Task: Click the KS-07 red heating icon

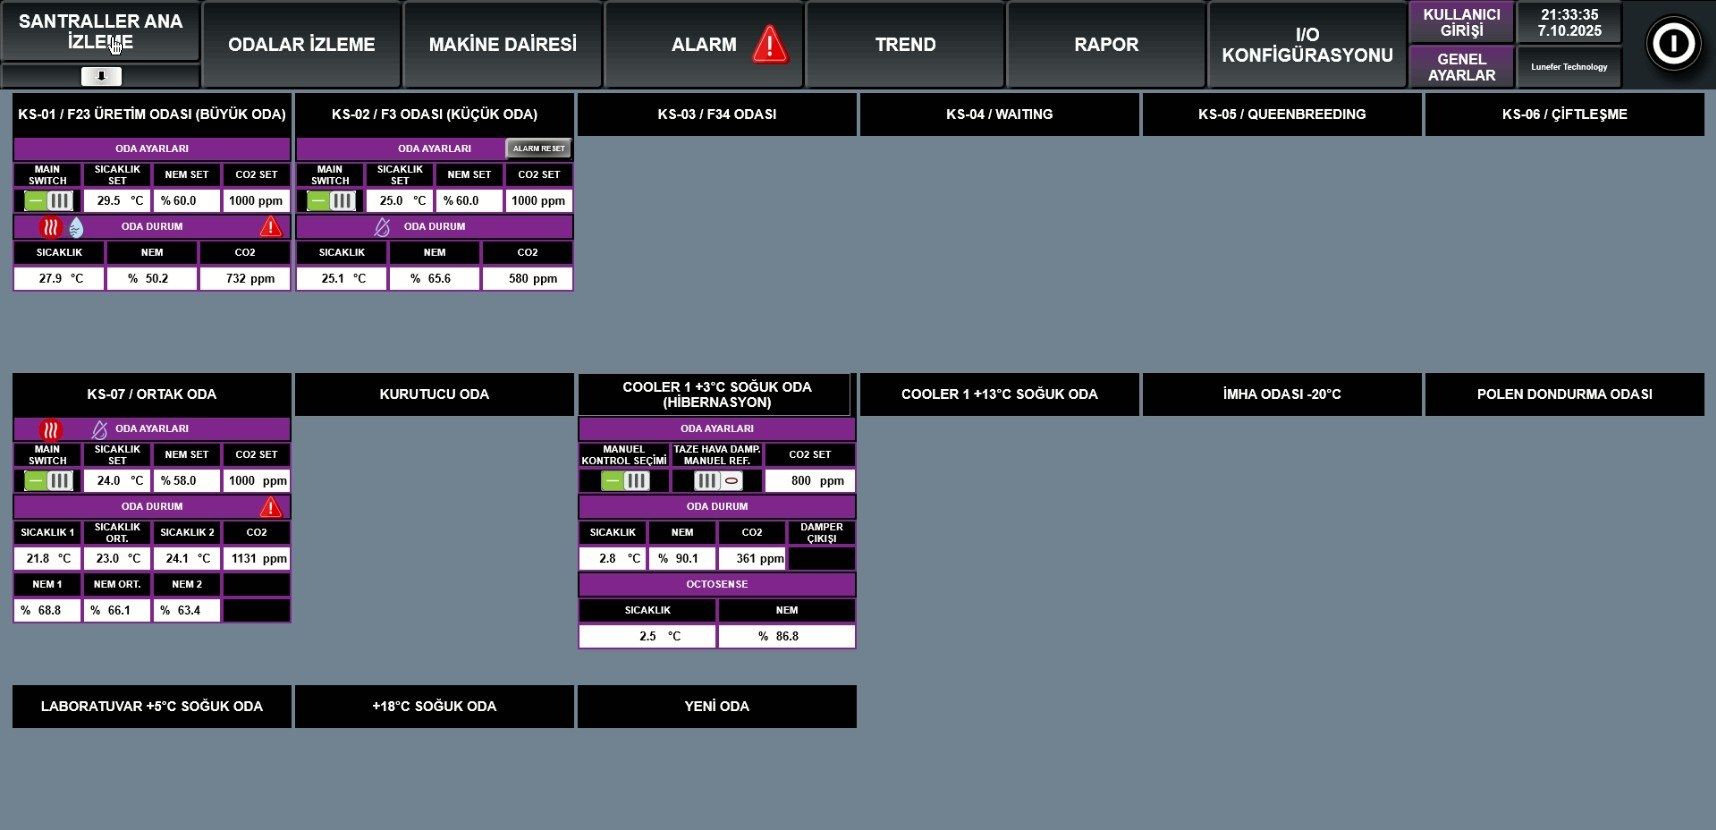Action: click(x=51, y=429)
